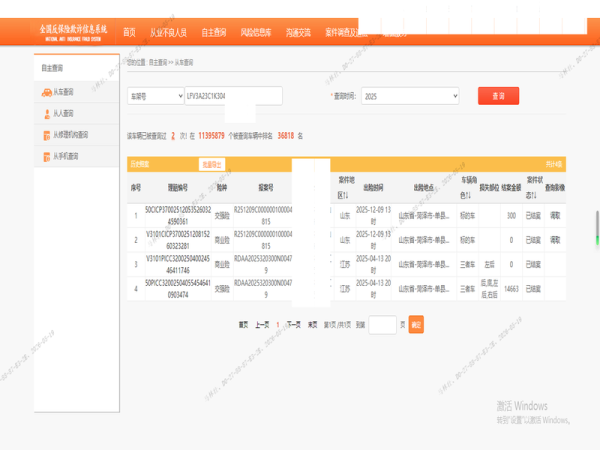Viewport: 600px width, 450px height.
Task: Open the 自主查询 top navigation menu
Action: [214, 33]
